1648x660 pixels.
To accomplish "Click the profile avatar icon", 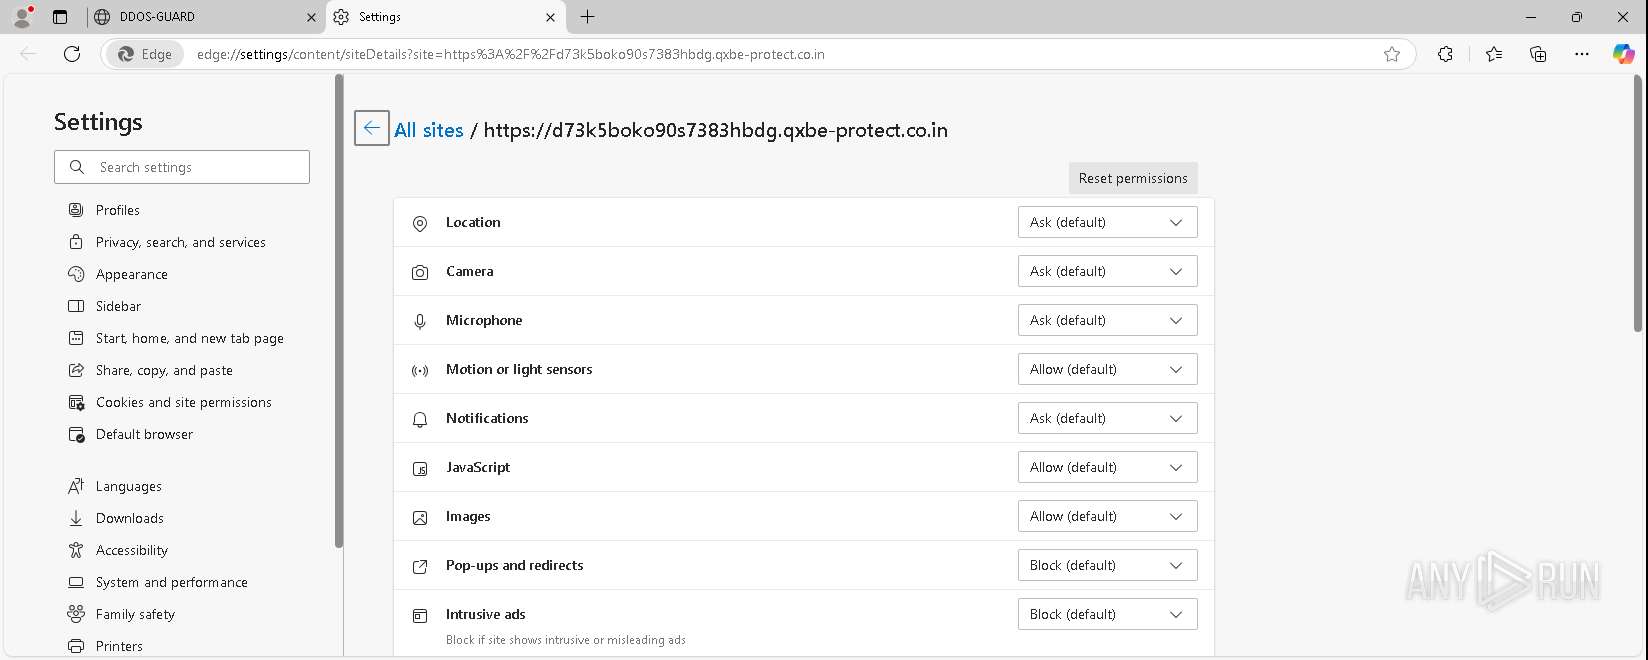I will pyautogui.click(x=22, y=17).
